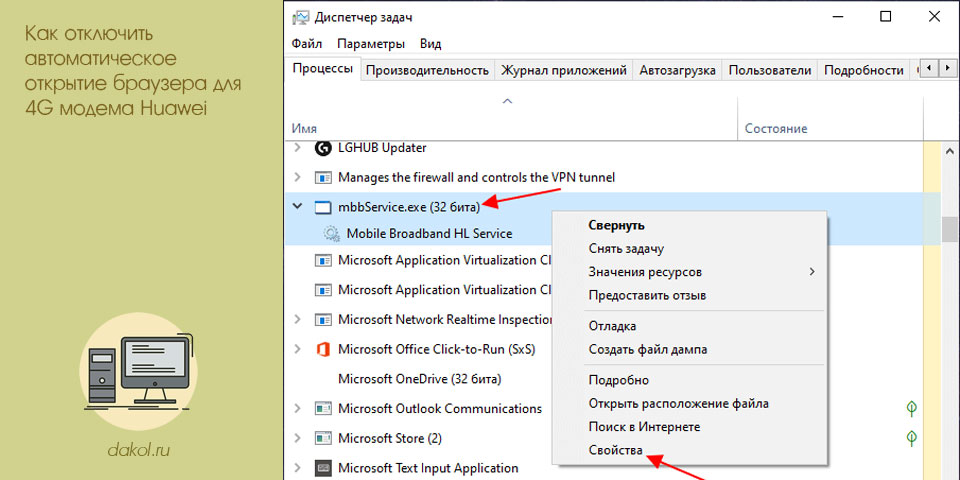This screenshot has width=960, height=480.
Task: Click the mbbService.exe window icon
Action: [323, 207]
